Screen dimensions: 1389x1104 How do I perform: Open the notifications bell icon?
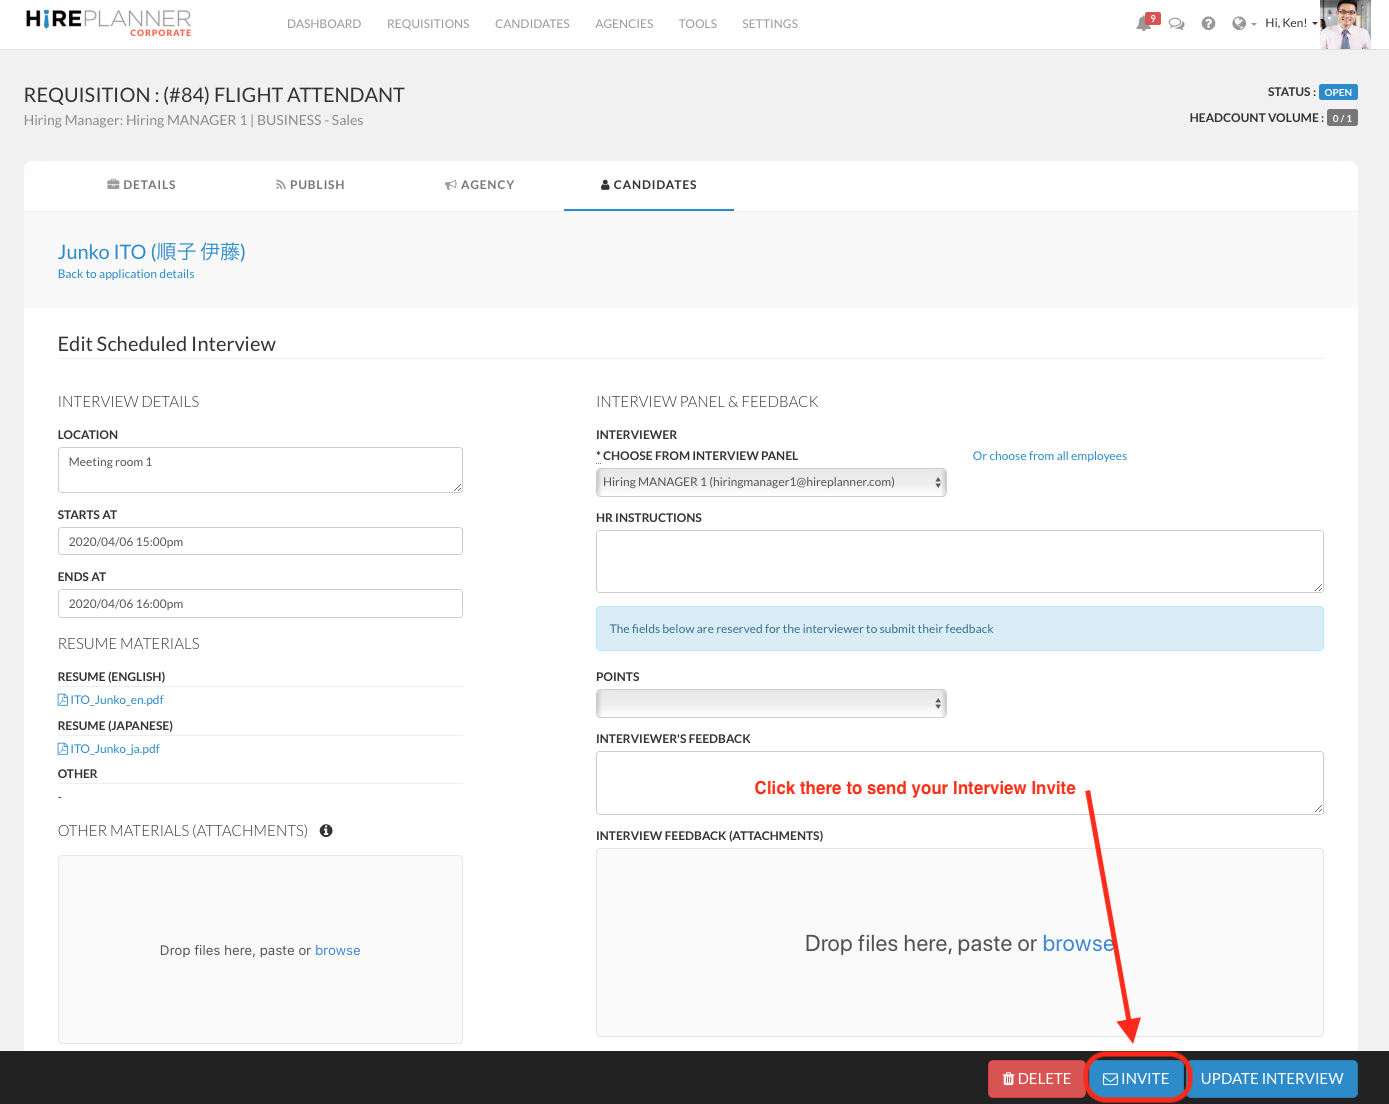1144,23
